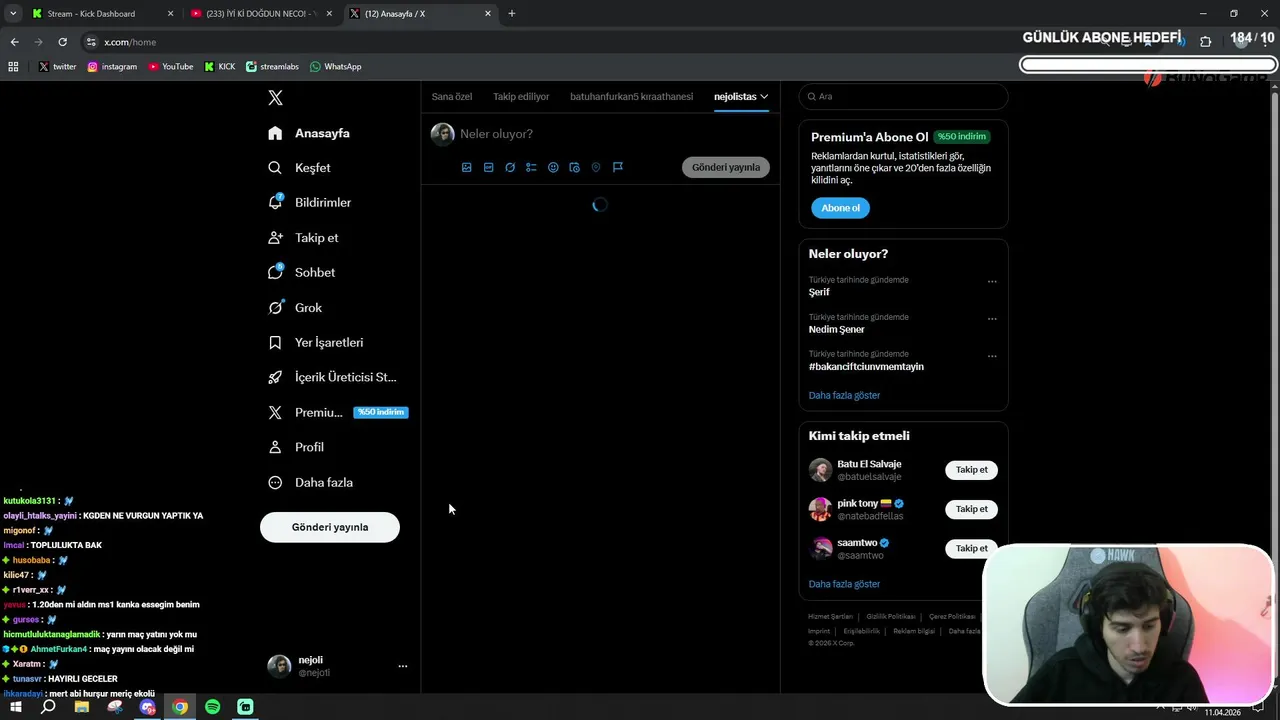Click composer Gönderi yayınla button

point(726,167)
